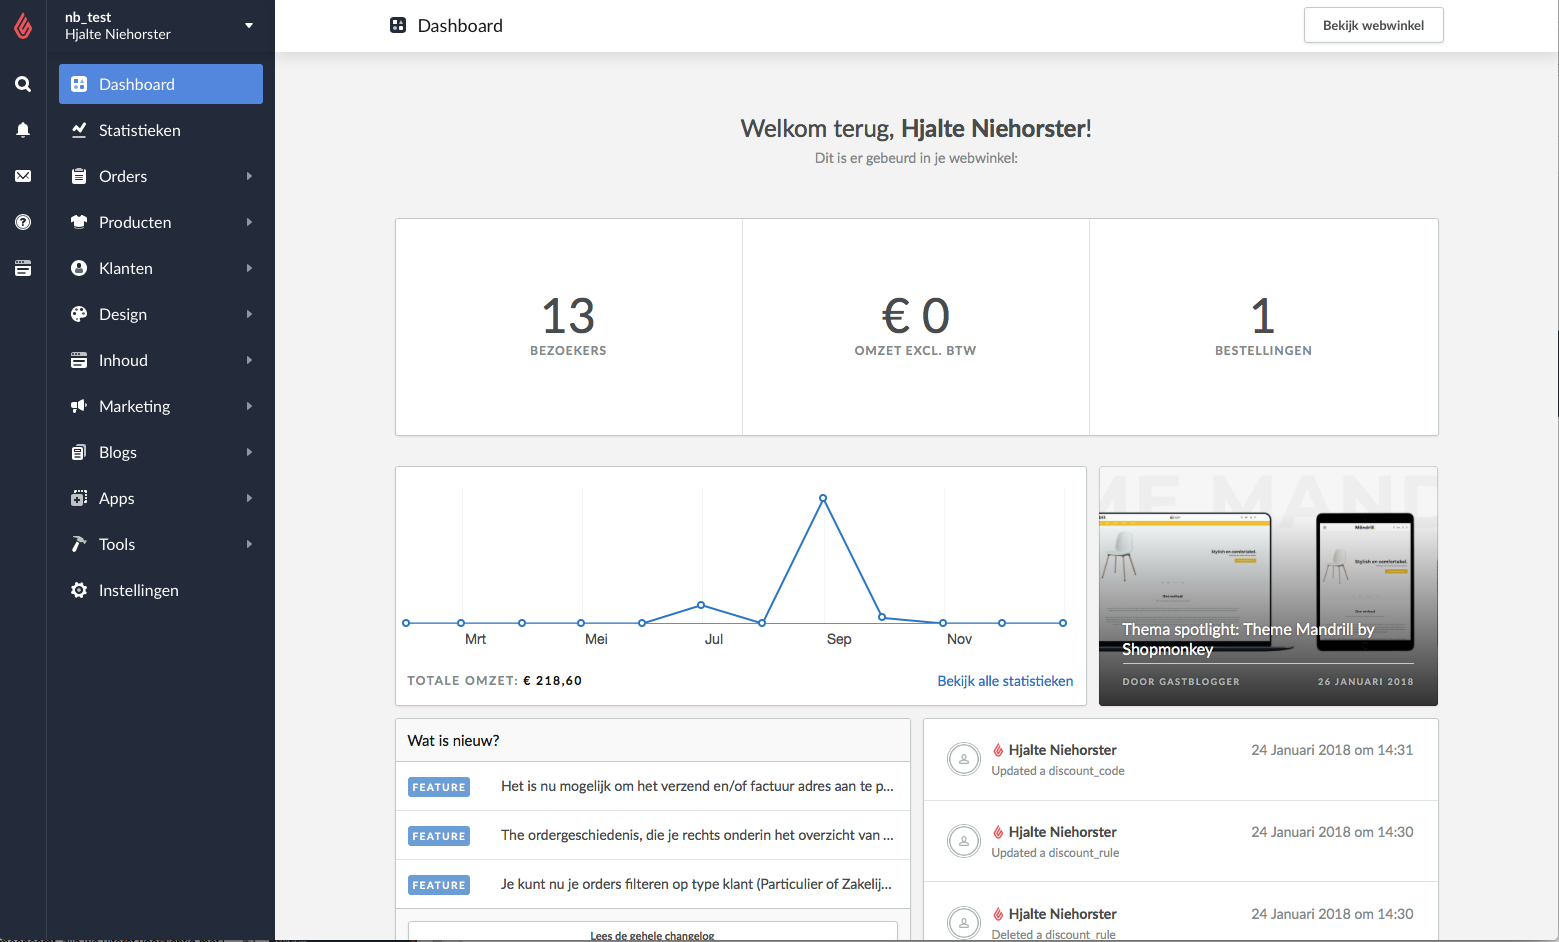
Task: Expand the Design submenu arrow
Action: click(x=249, y=314)
